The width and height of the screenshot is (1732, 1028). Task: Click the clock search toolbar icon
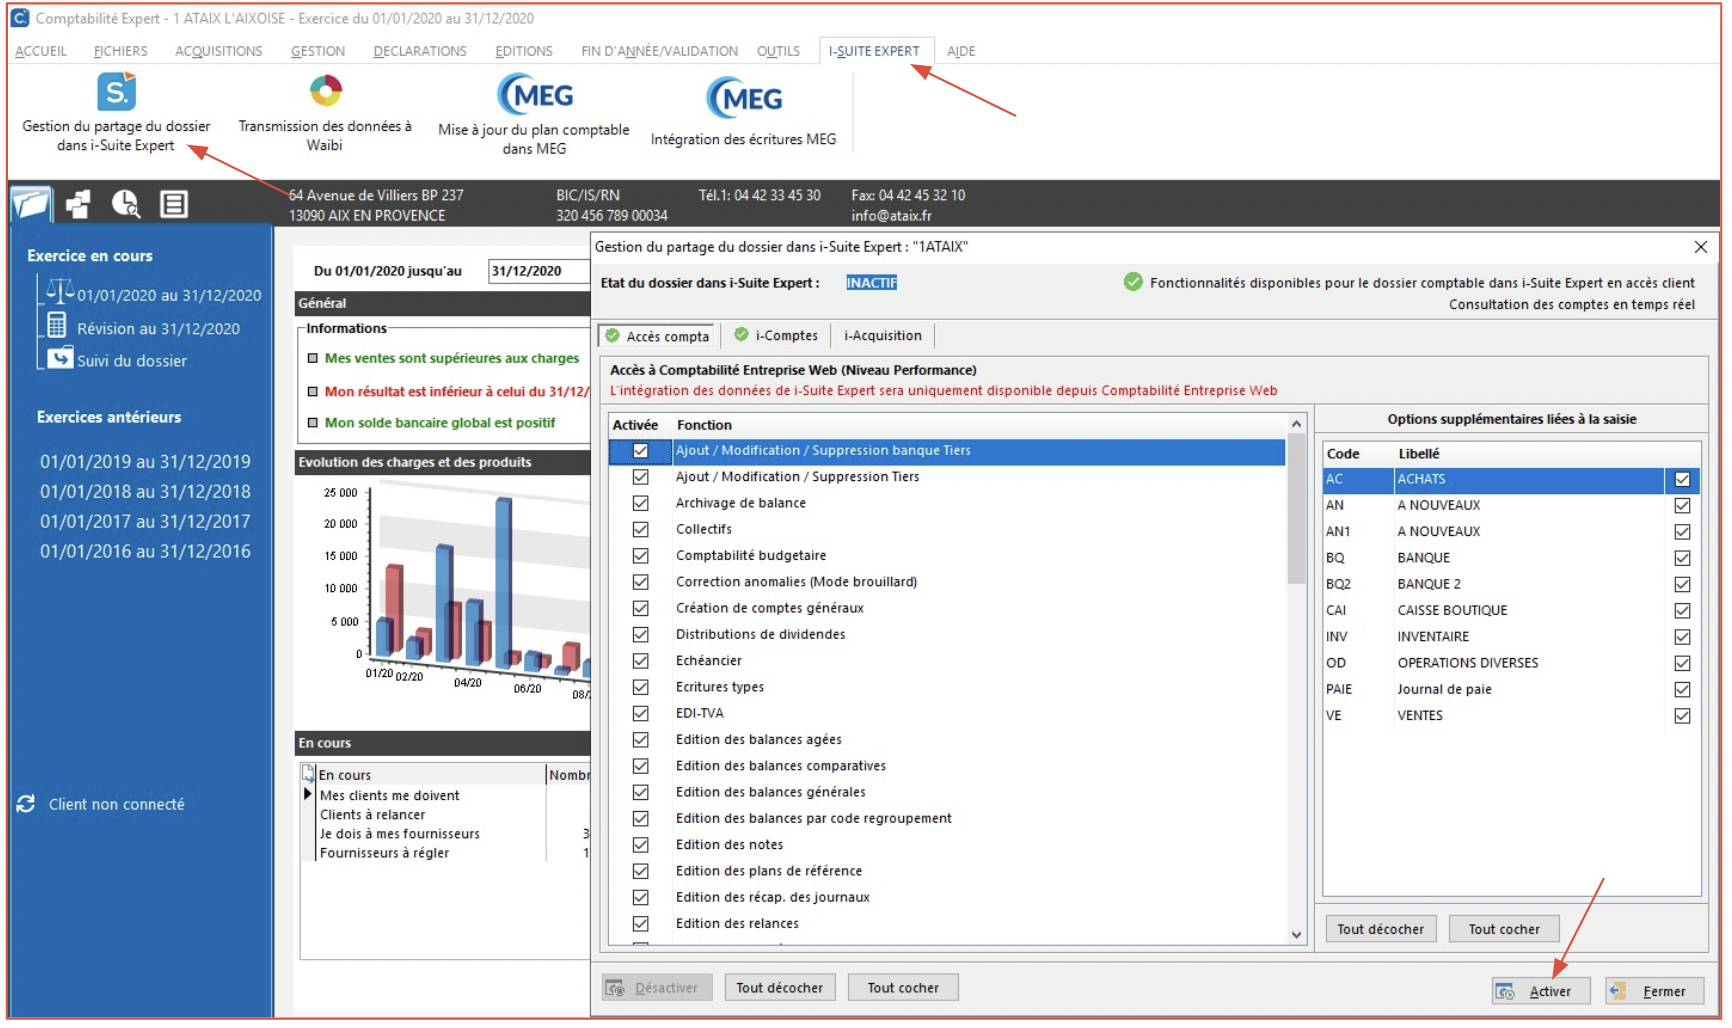tap(126, 204)
